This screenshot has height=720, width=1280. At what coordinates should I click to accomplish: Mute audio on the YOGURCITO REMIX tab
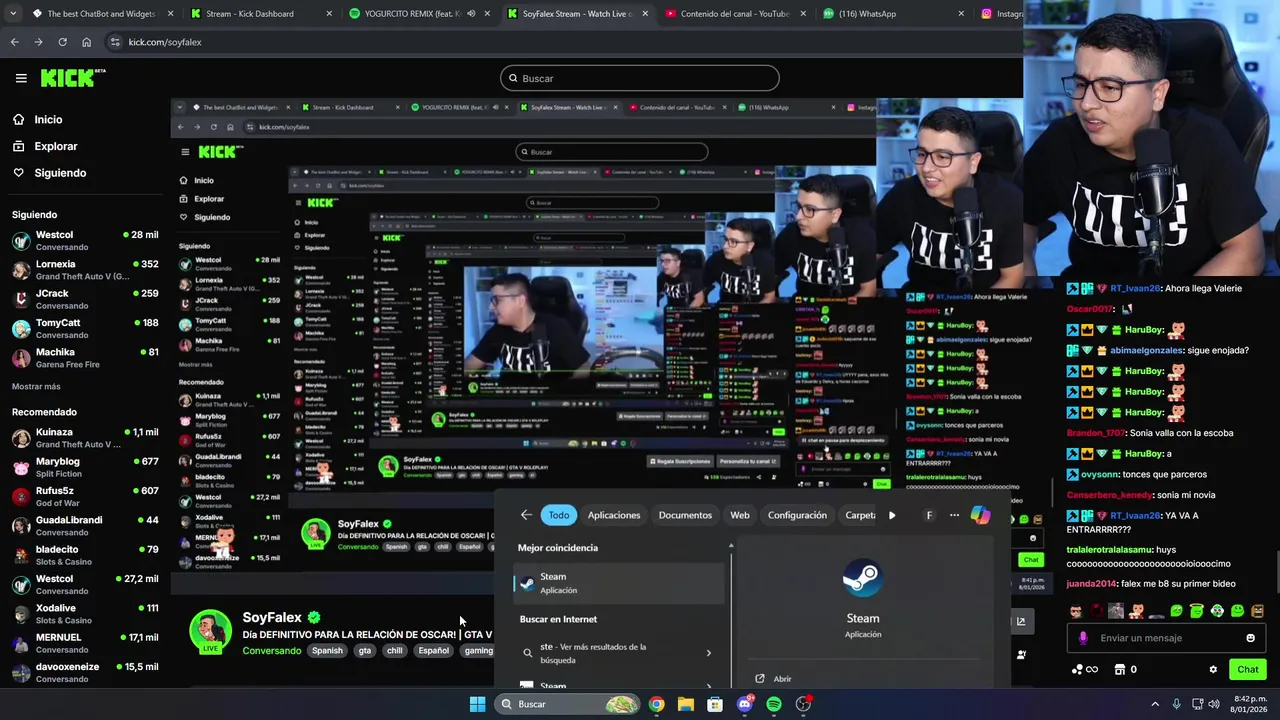click(x=471, y=14)
